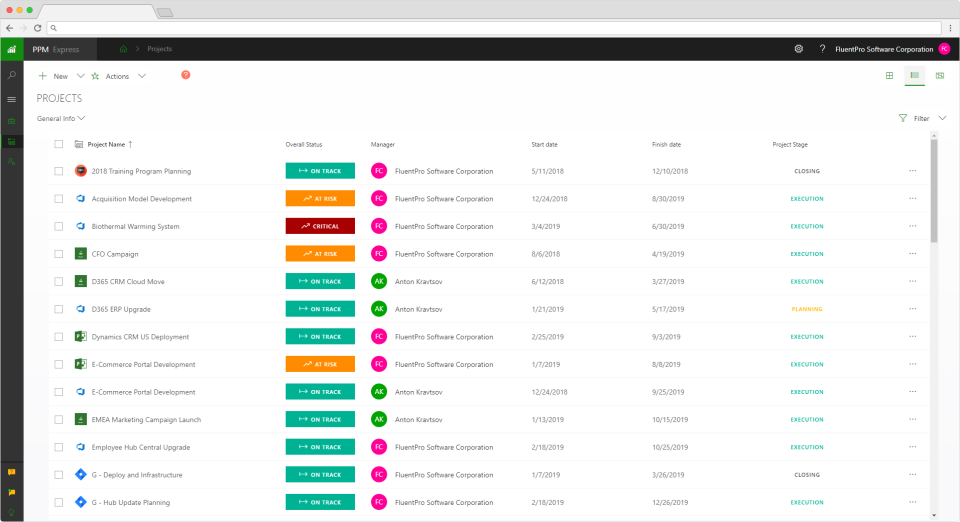Image resolution: width=960 pixels, height=522 pixels.
Task: Click the Filter button label
Action: [921, 119]
